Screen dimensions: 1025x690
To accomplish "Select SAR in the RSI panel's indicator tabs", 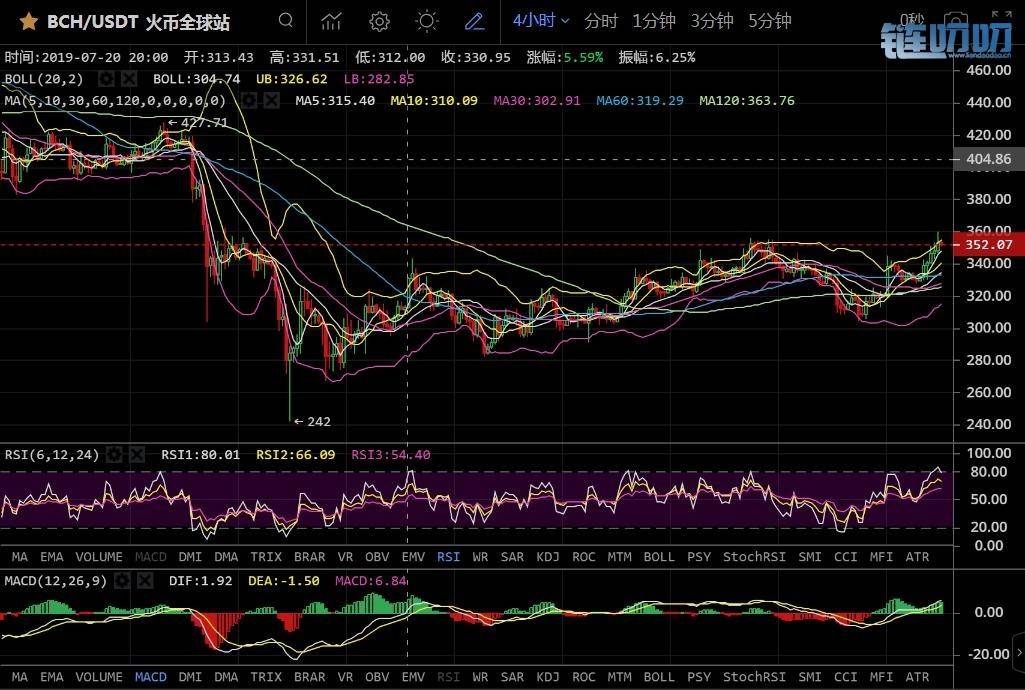I will coord(512,557).
